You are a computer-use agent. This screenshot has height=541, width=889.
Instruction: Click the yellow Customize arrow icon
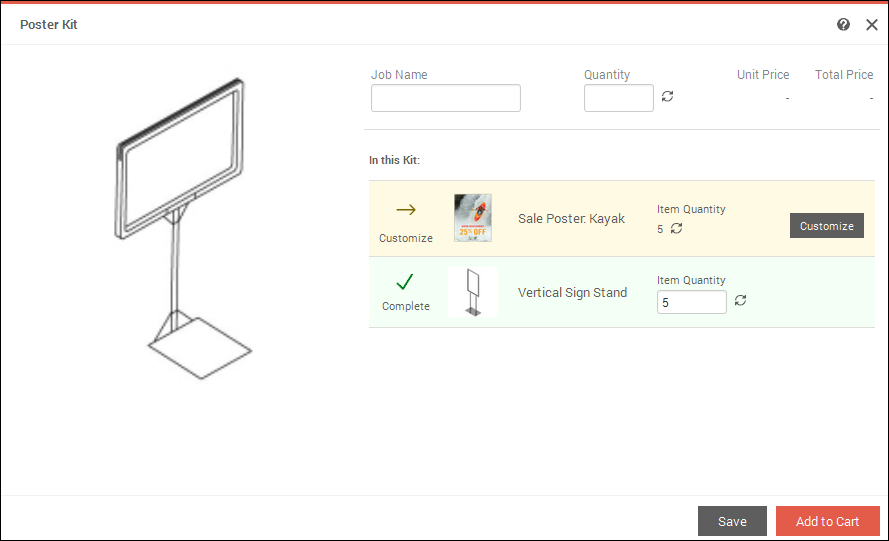[406, 210]
